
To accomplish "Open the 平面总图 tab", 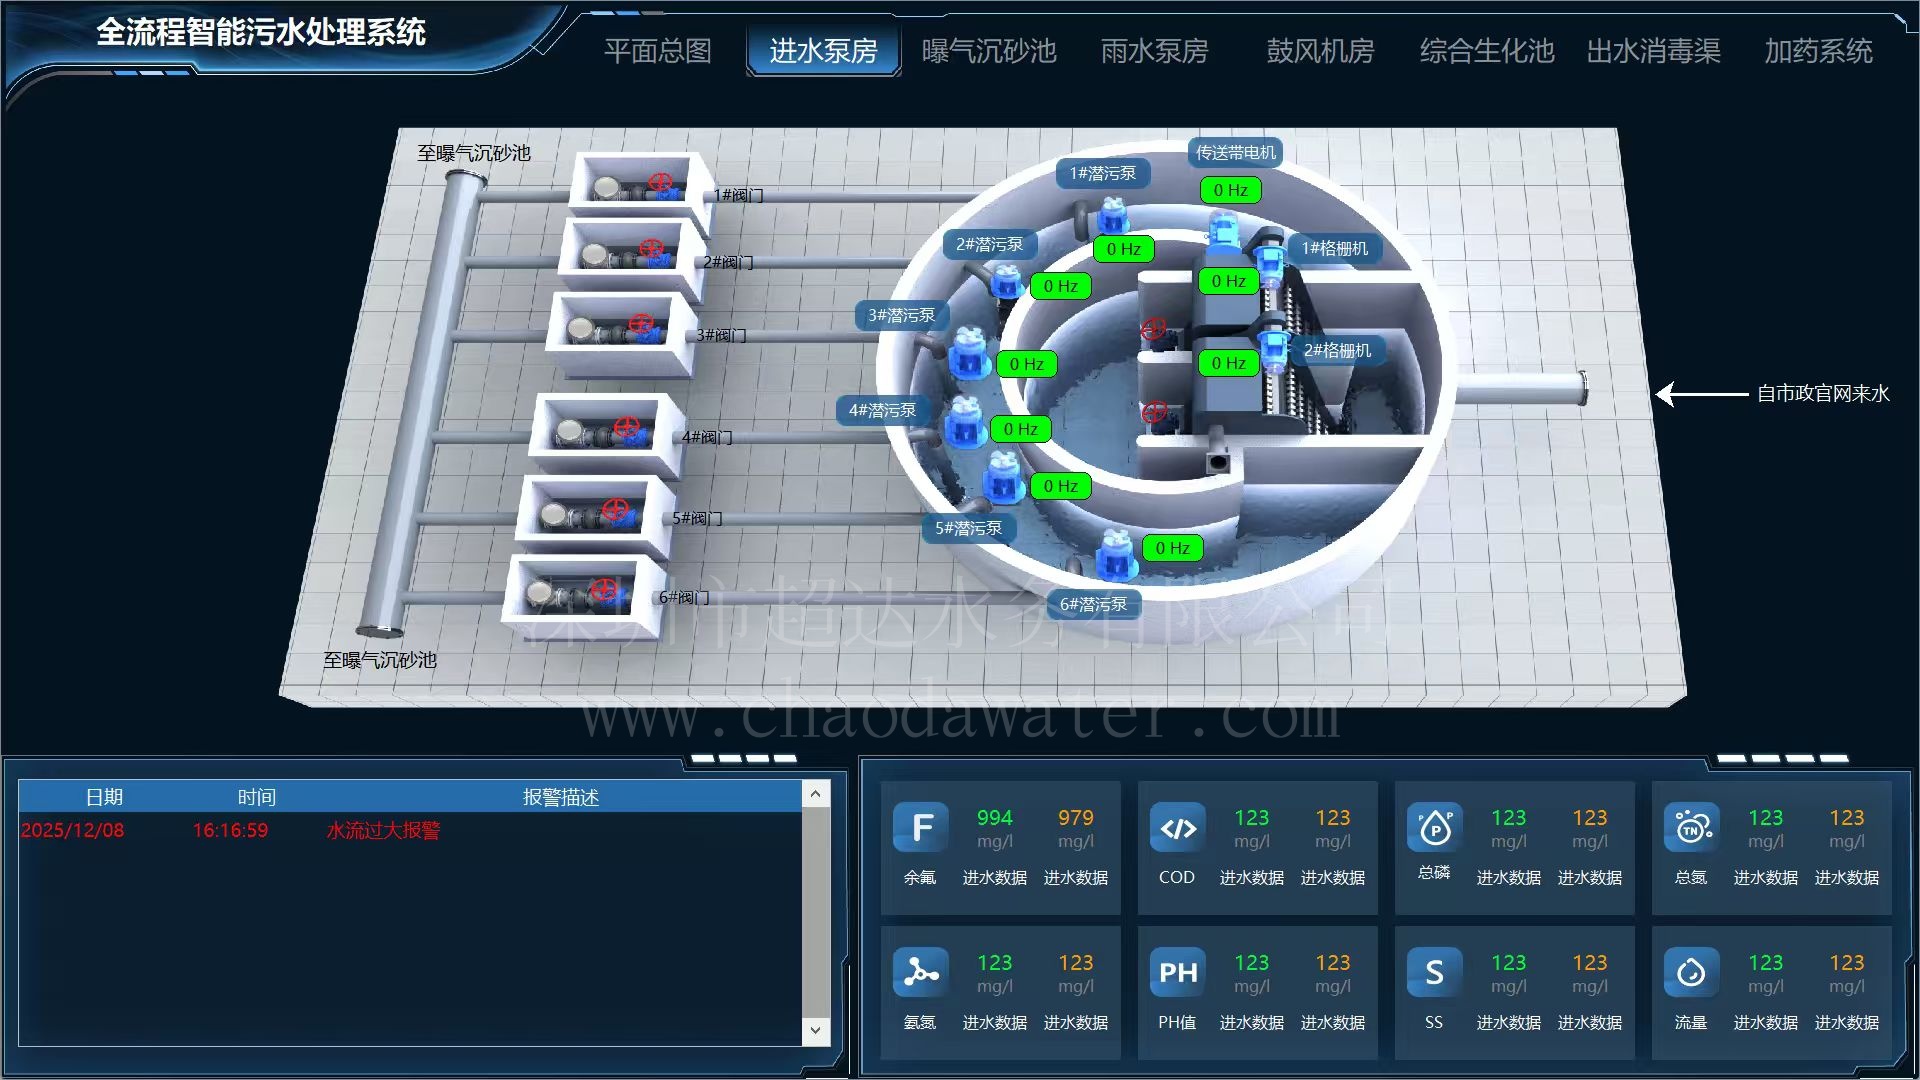I will coord(657,51).
